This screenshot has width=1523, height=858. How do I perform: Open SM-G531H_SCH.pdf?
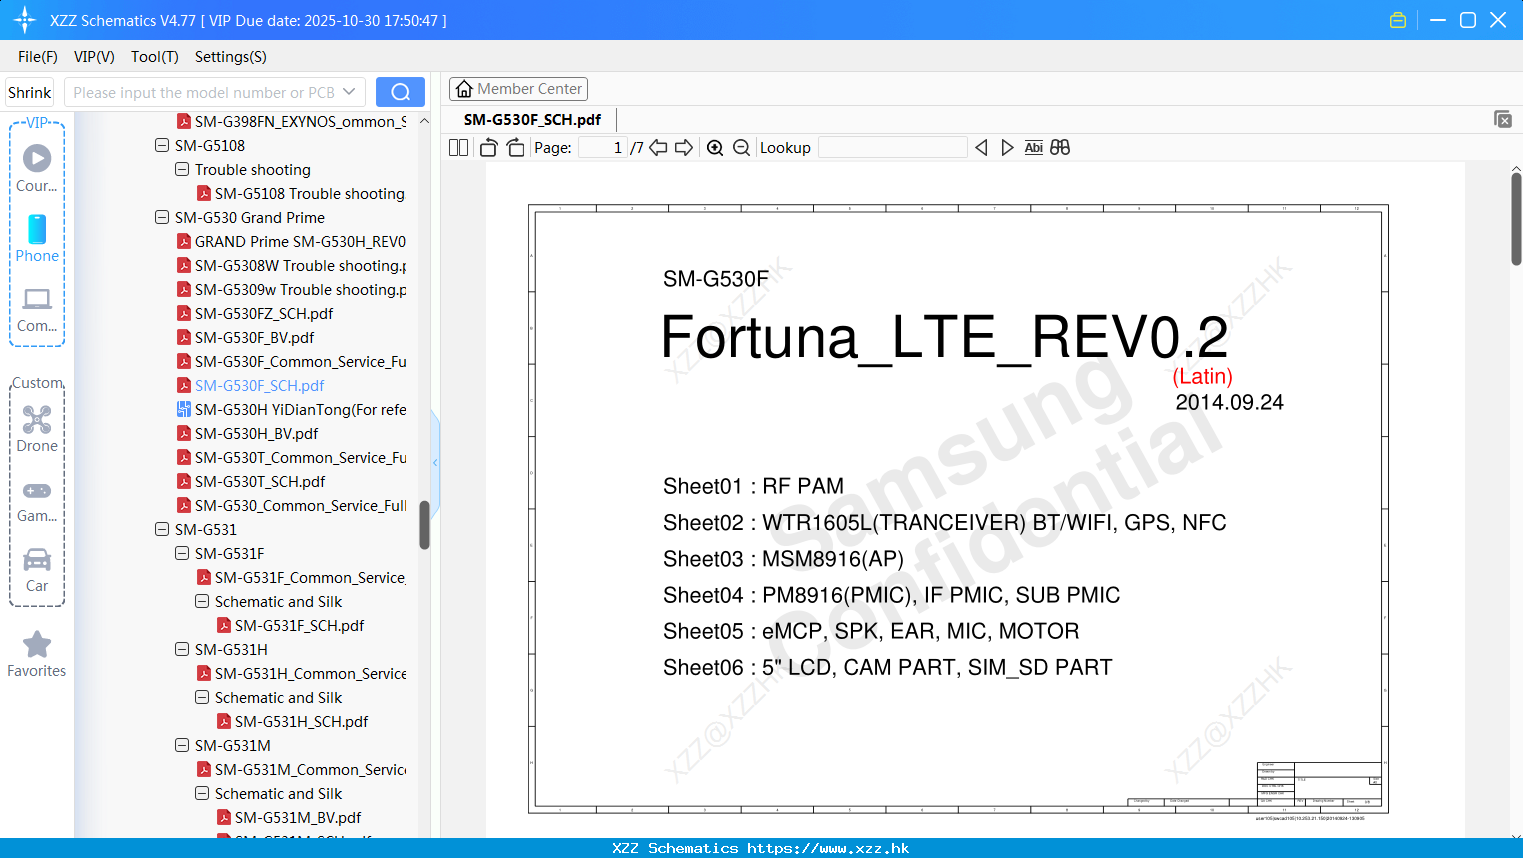[x=292, y=721]
